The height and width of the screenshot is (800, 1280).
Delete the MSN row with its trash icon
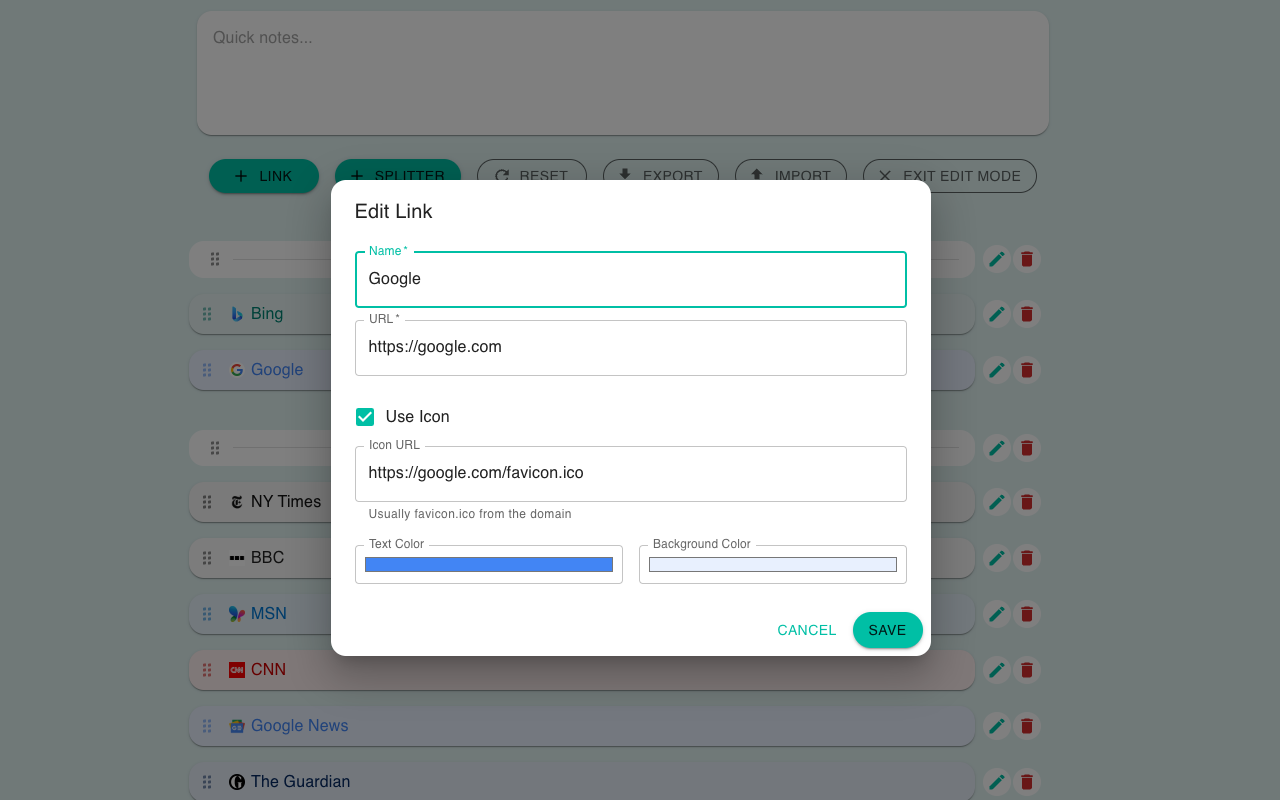click(1026, 614)
